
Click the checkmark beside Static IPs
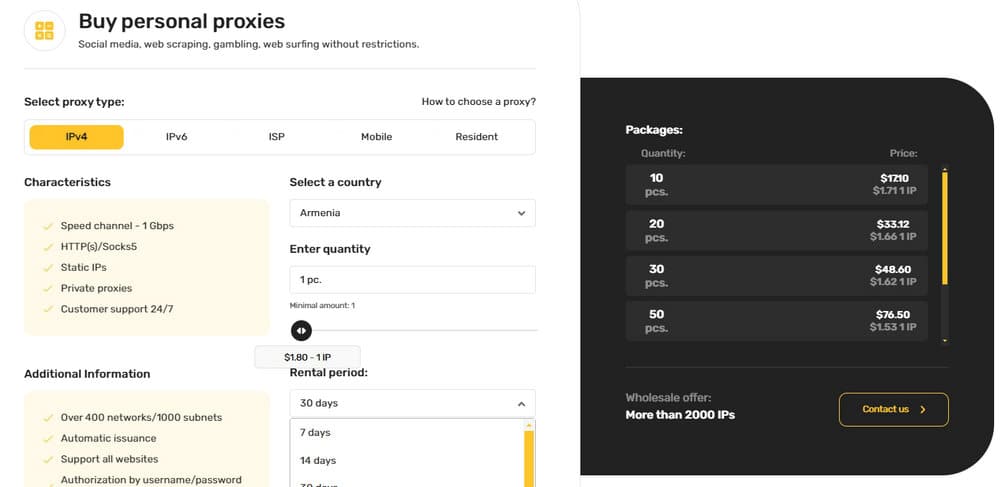coord(47,268)
